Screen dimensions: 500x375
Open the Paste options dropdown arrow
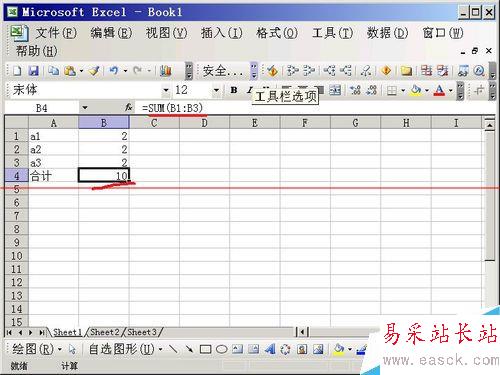pos(81,71)
